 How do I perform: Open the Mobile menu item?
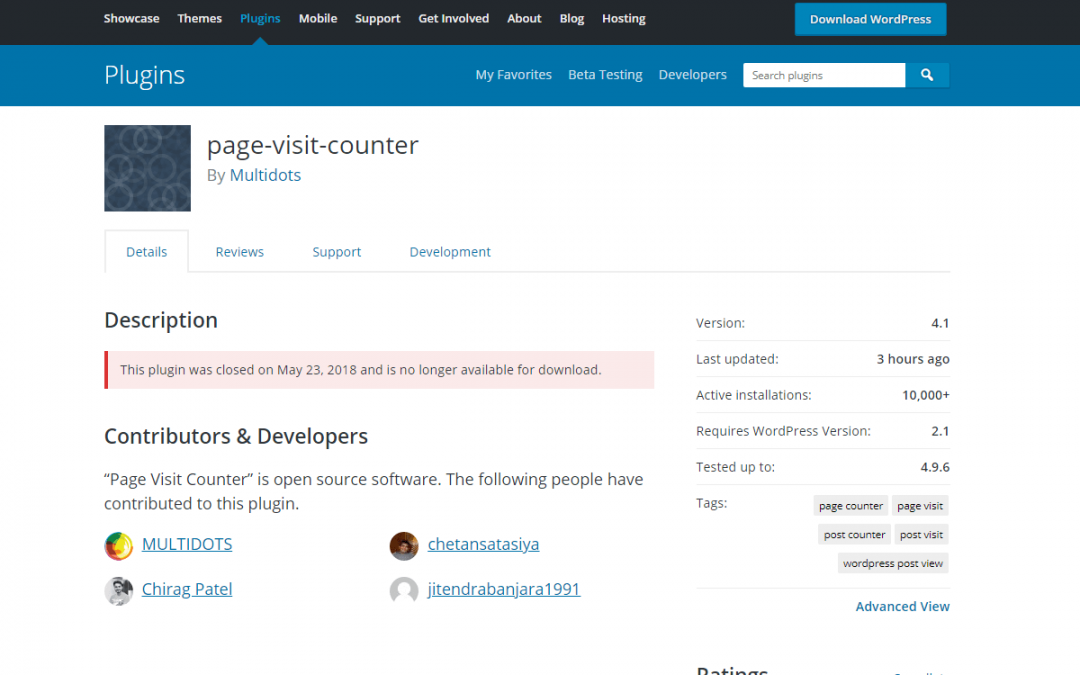[318, 19]
